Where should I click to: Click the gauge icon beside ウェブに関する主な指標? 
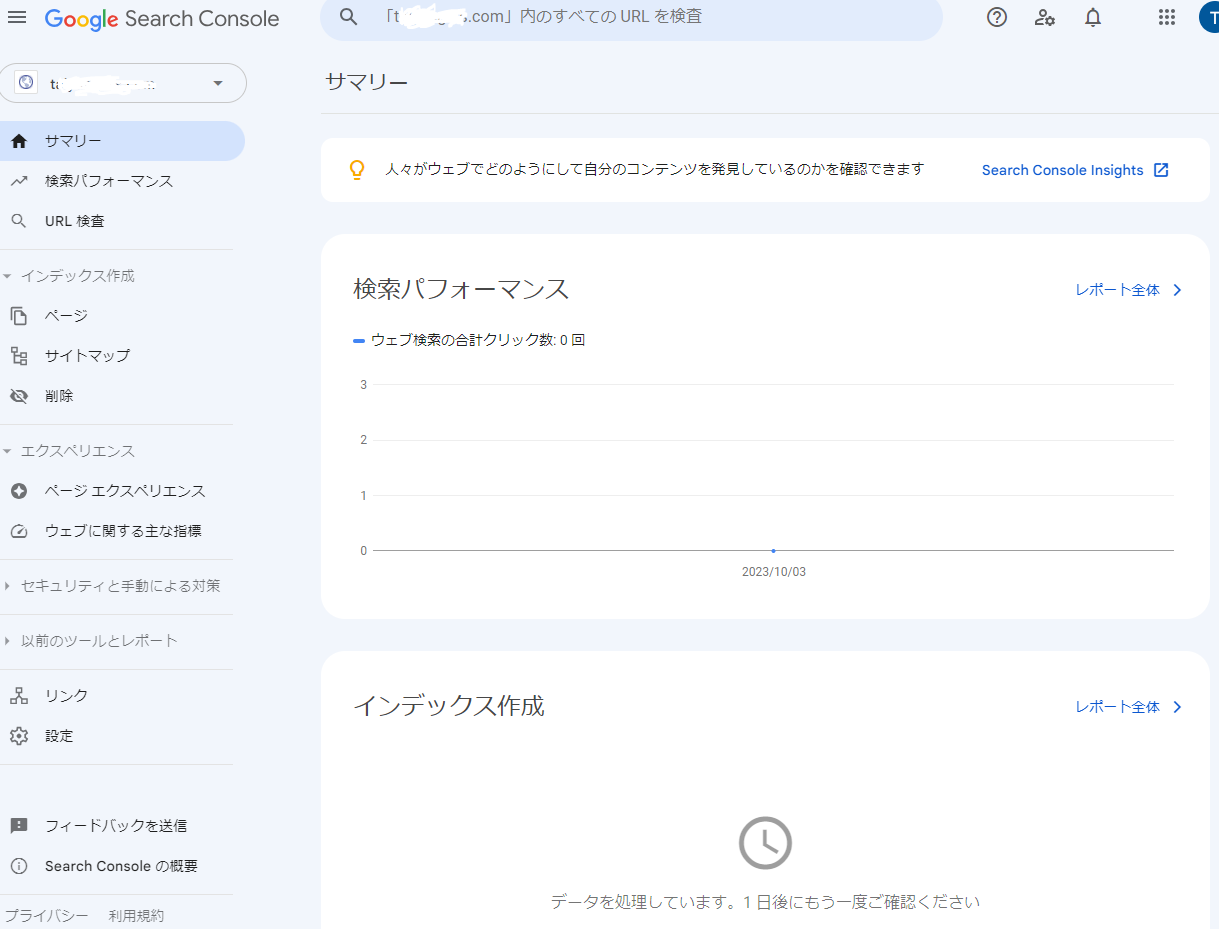[19, 531]
